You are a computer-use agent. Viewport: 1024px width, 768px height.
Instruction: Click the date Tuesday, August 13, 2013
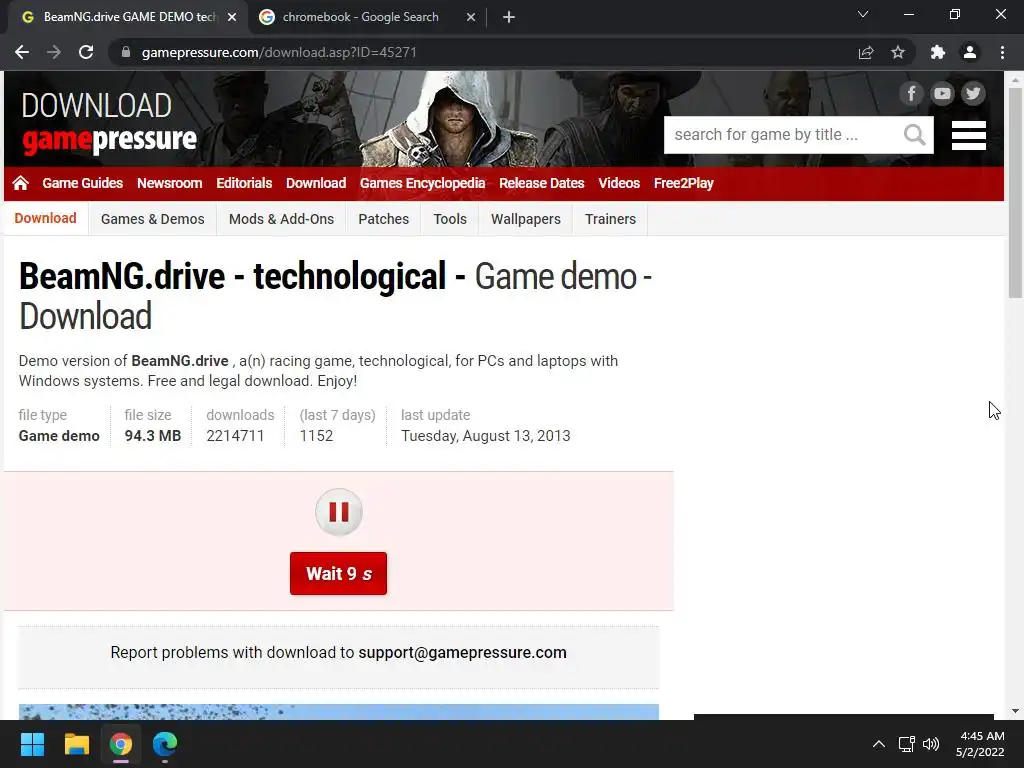[485, 436]
